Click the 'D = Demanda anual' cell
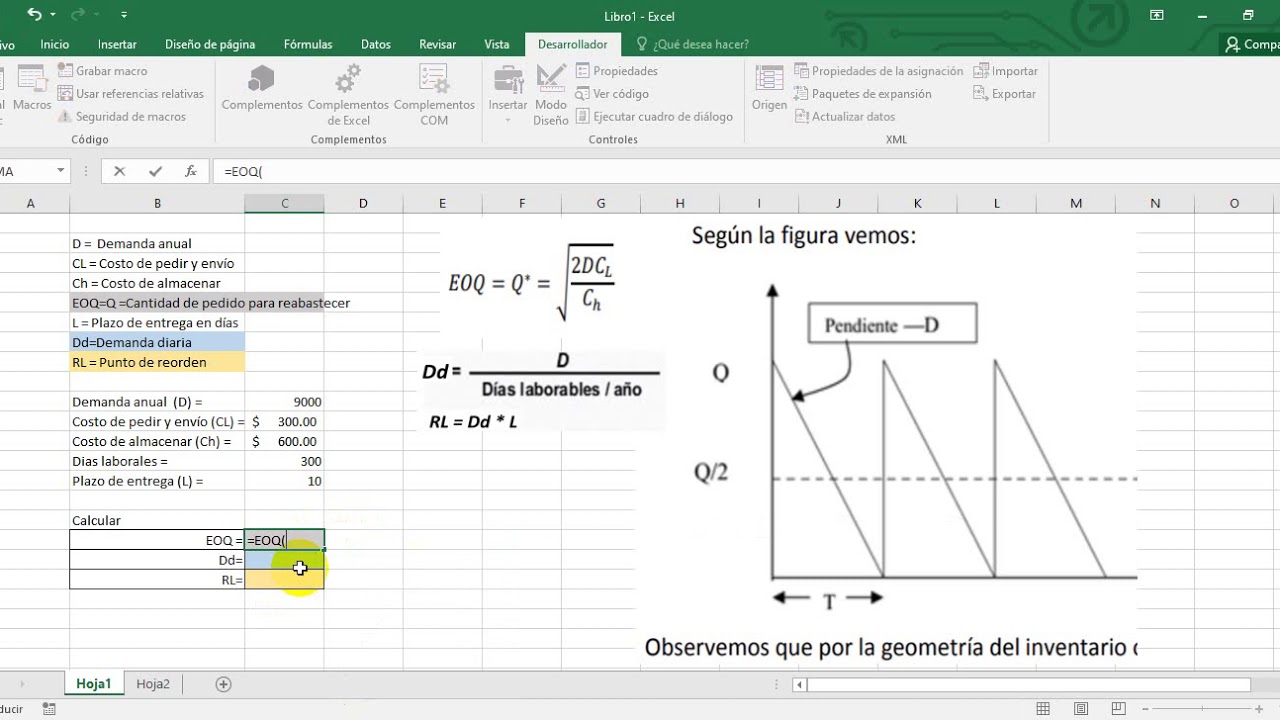This screenshot has height=720, width=1280. tap(157, 243)
